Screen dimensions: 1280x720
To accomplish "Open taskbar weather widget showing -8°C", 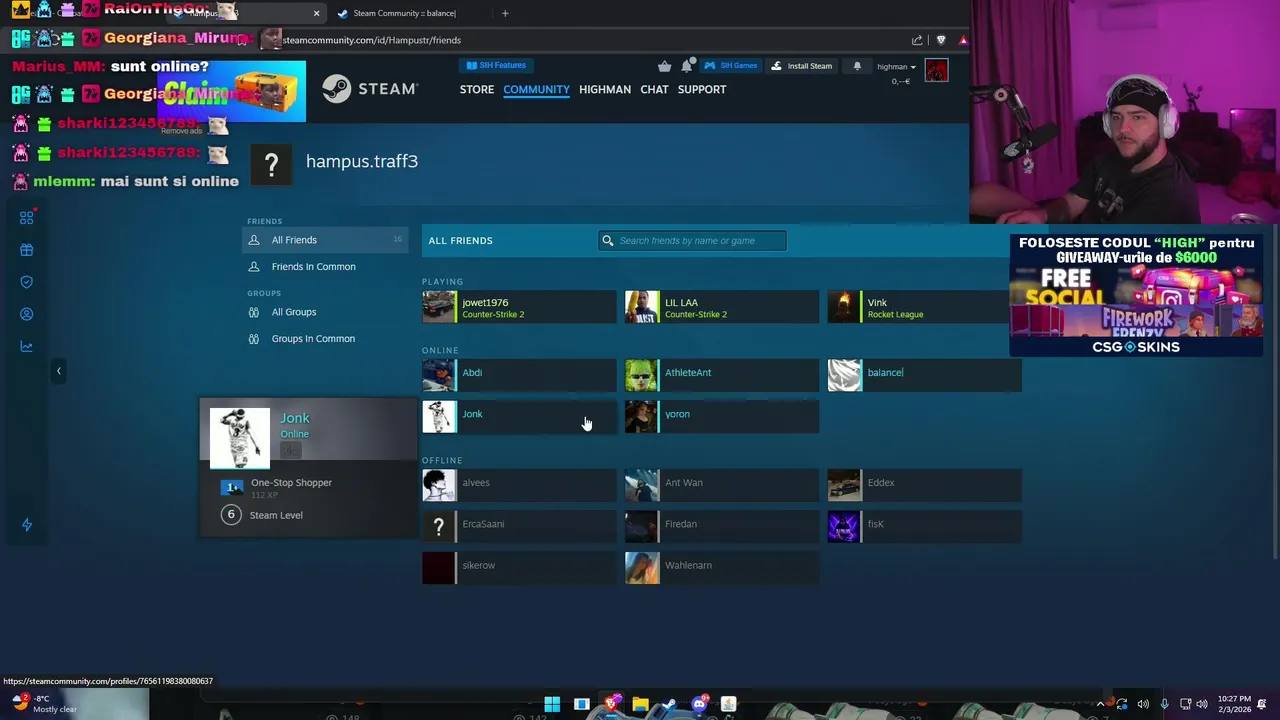I will tap(42, 704).
